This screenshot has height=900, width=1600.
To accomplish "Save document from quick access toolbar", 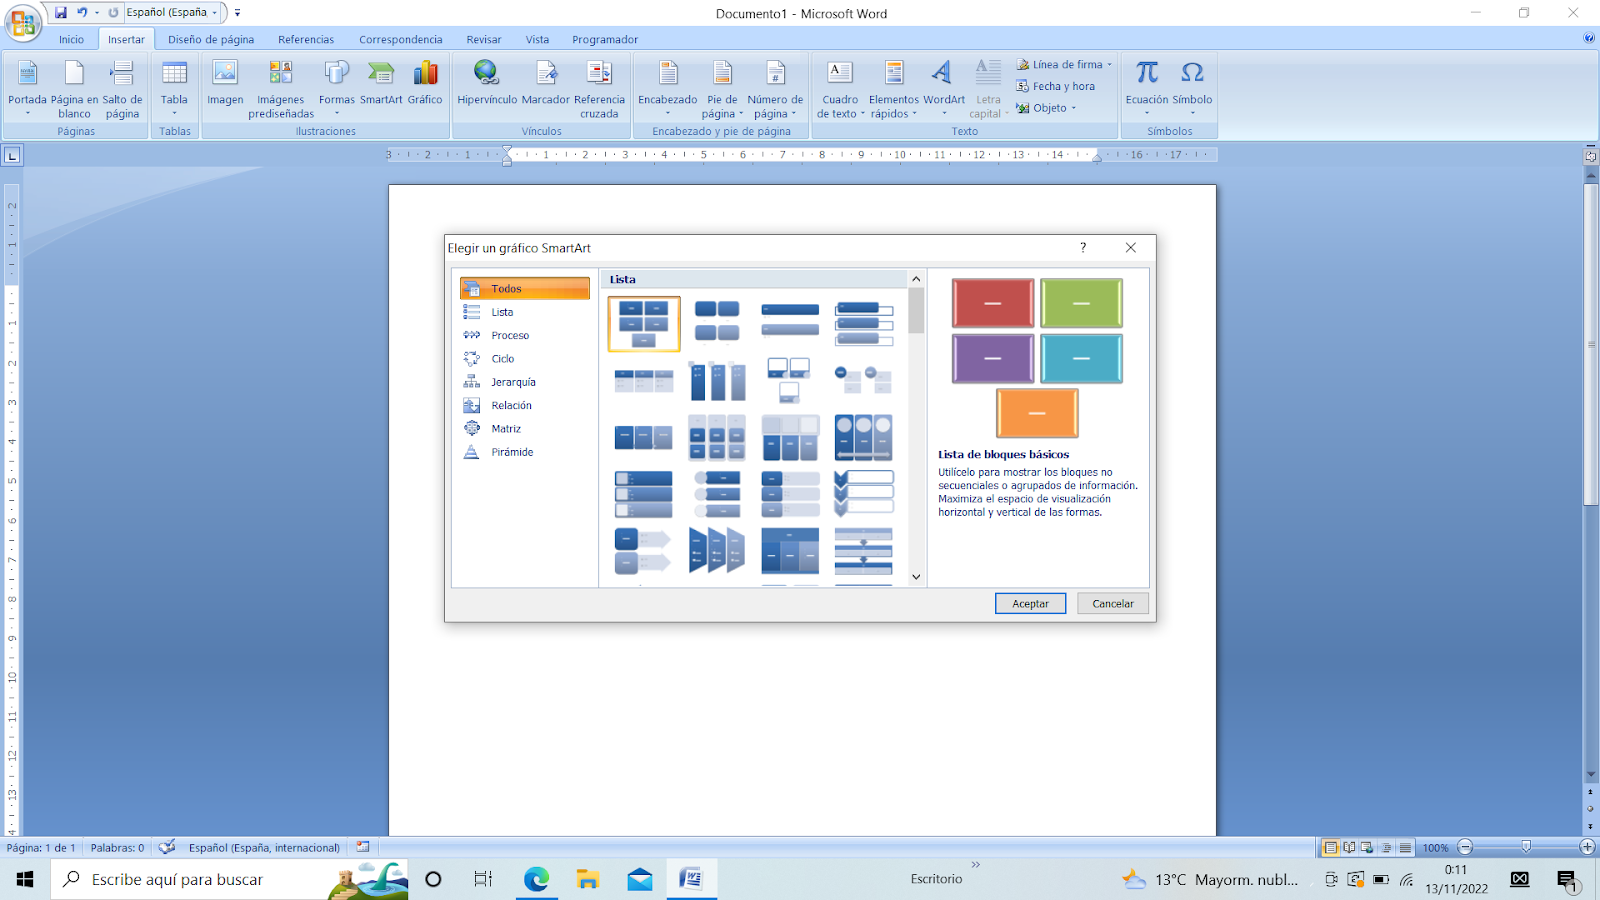I will click(x=61, y=13).
